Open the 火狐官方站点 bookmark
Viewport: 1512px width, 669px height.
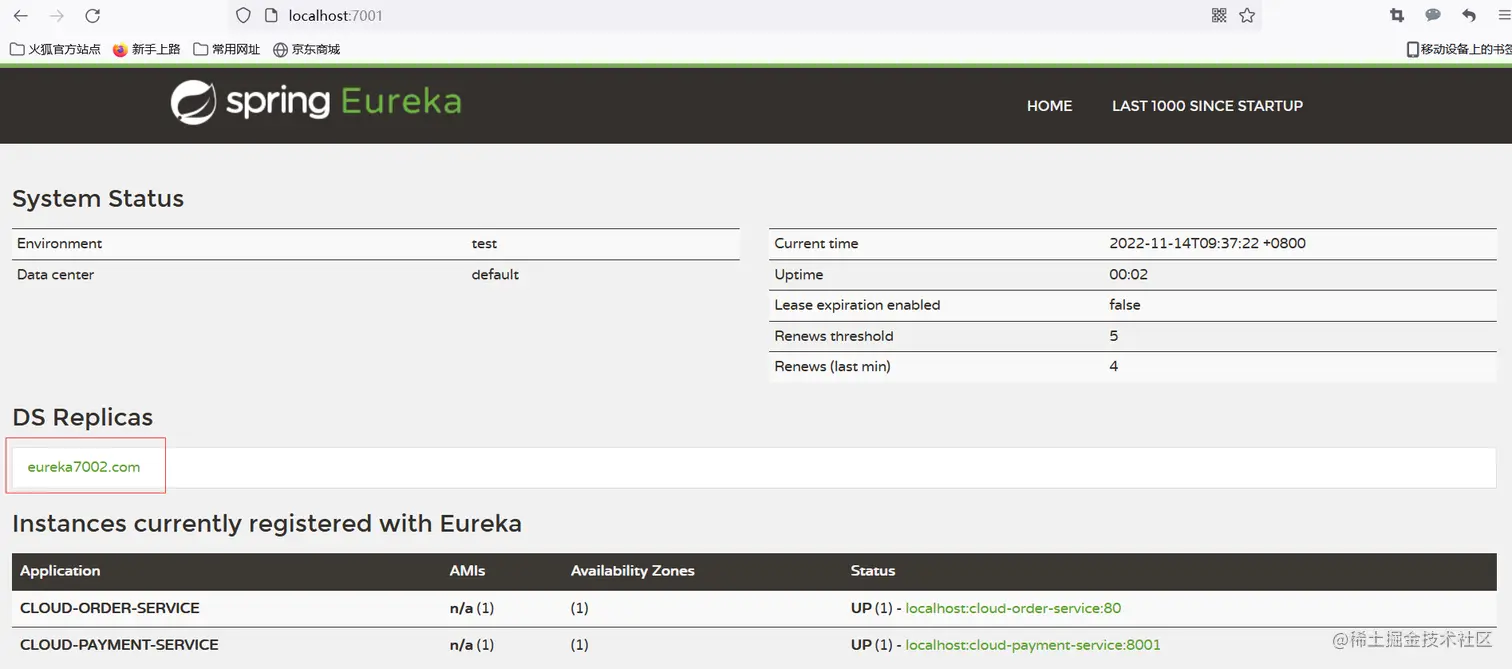pos(55,49)
